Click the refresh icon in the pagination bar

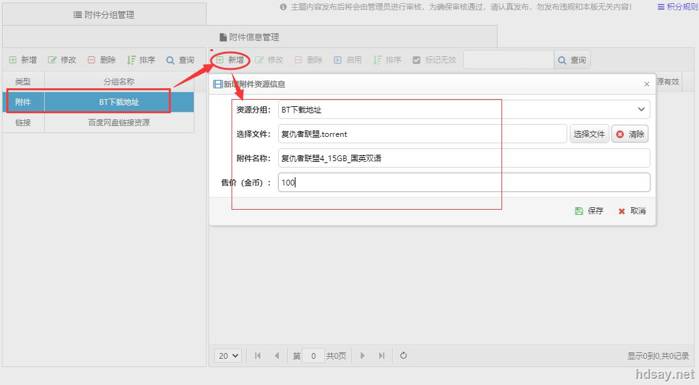click(403, 356)
